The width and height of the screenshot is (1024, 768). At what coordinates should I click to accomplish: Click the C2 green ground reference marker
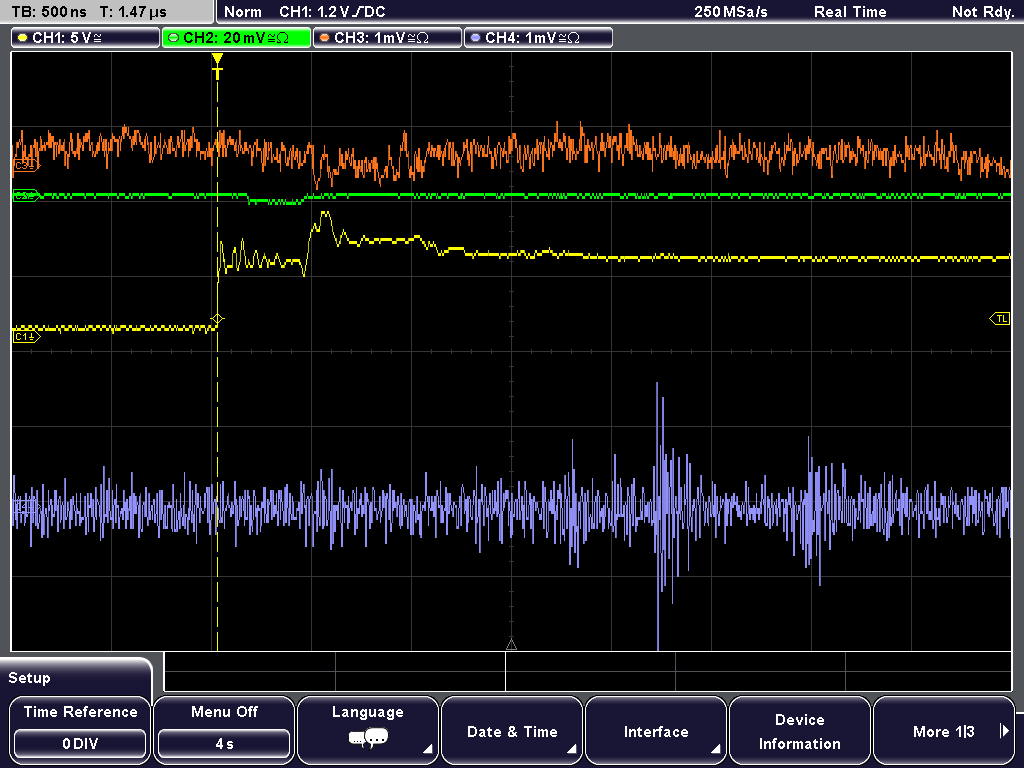[26, 195]
